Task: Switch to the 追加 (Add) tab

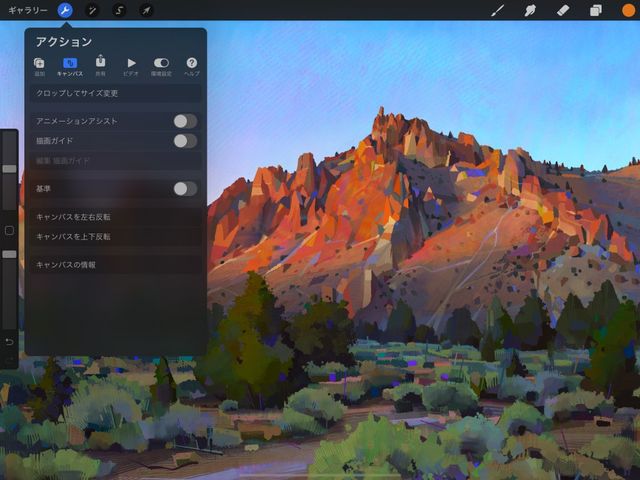Action: click(39, 67)
